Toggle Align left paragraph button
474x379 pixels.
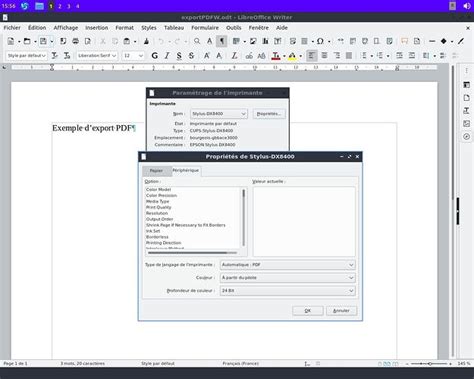pos(312,56)
